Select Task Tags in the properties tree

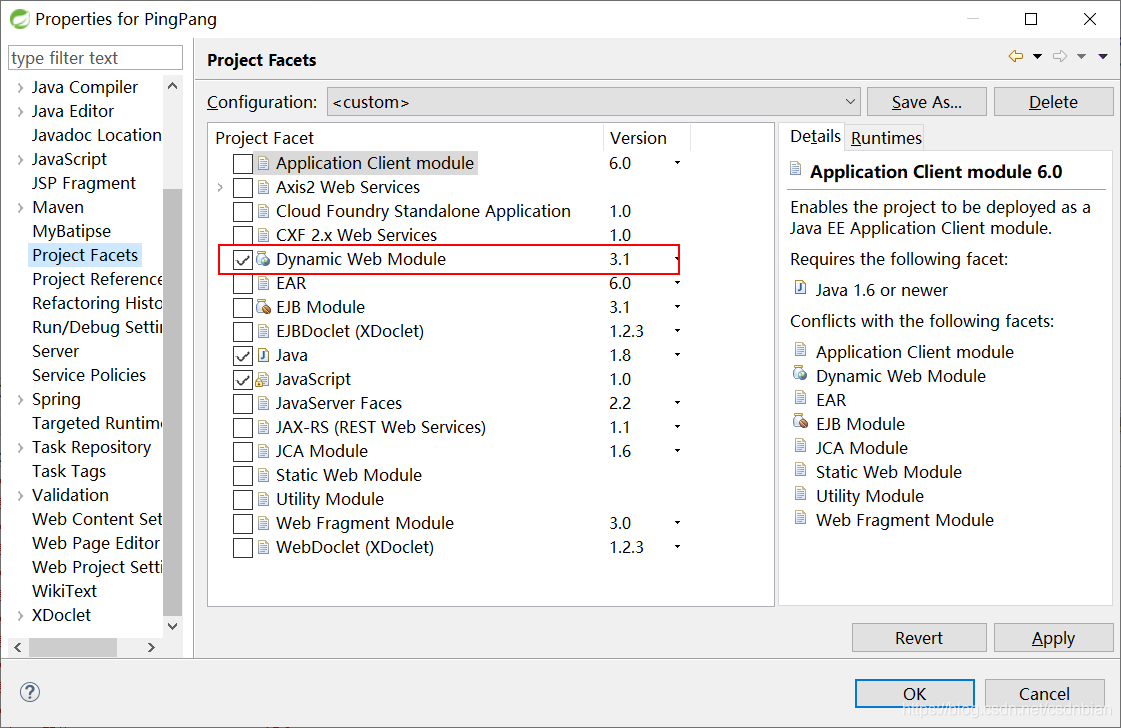tap(69, 471)
